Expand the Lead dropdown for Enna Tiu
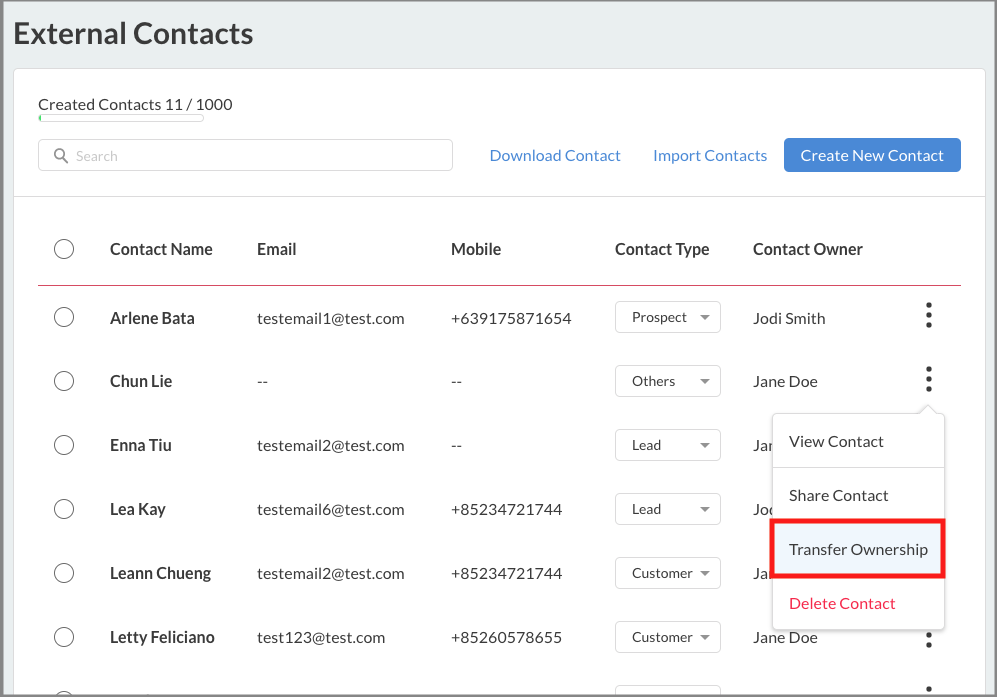The width and height of the screenshot is (997, 697). [x=668, y=445]
